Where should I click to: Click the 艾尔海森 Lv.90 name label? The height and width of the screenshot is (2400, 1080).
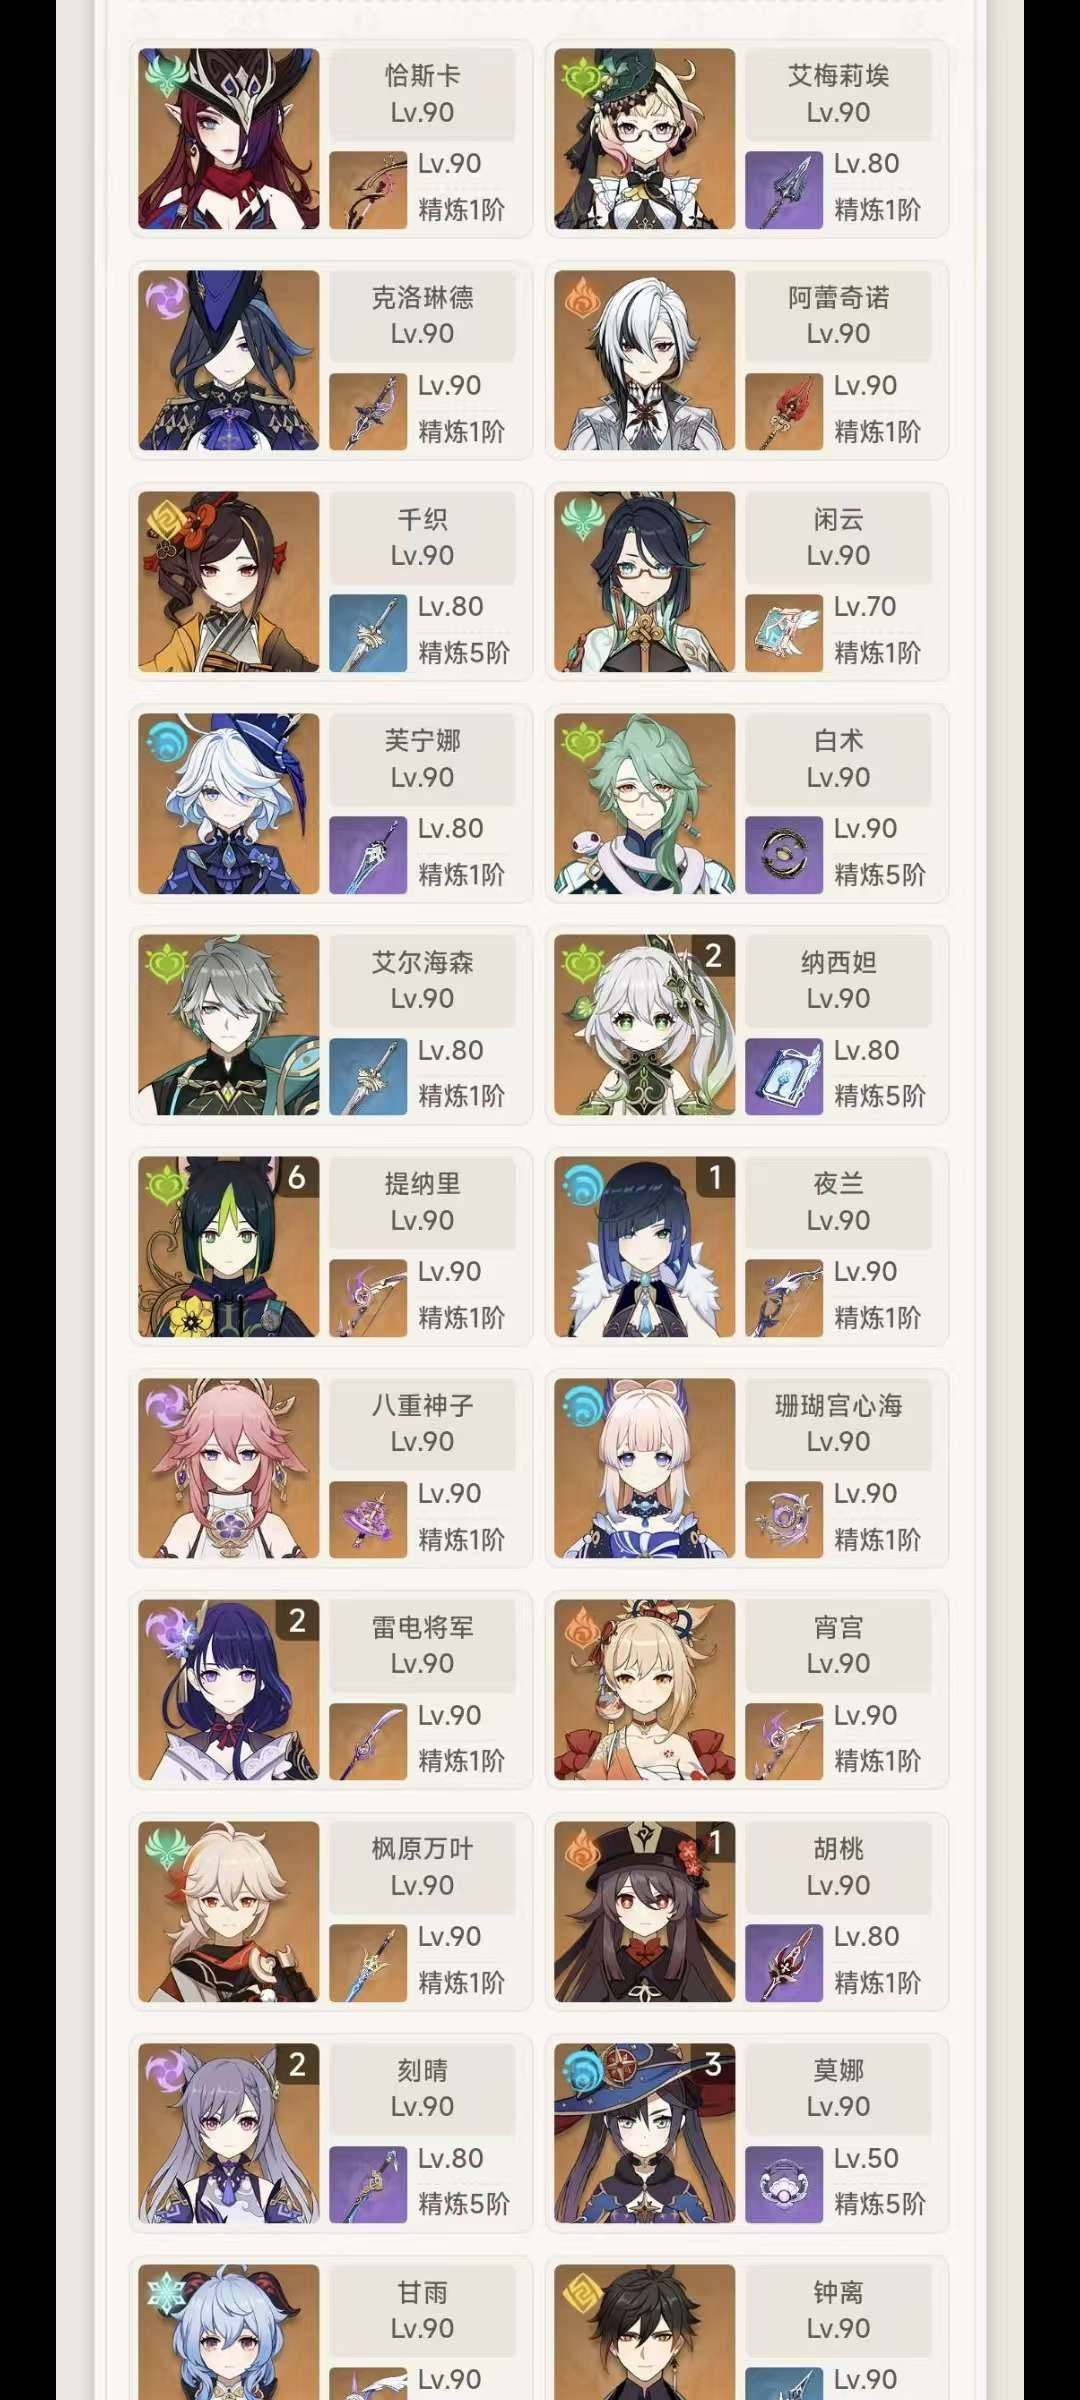pyautogui.click(x=422, y=980)
